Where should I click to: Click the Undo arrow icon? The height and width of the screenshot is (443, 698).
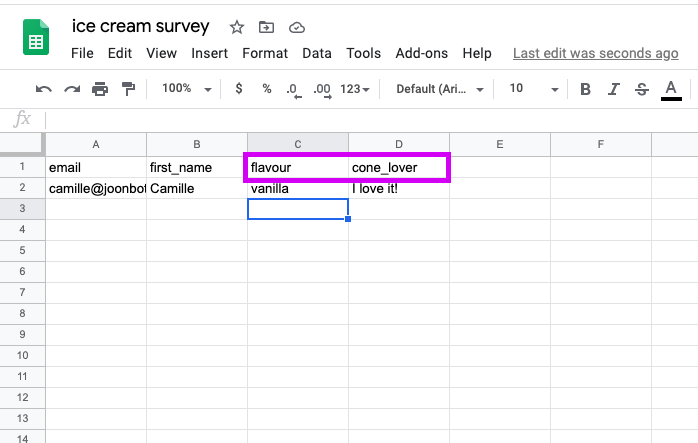point(43,89)
